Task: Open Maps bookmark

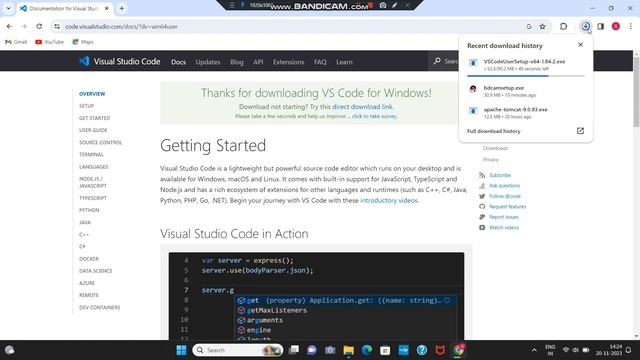Action: pyautogui.click(x=83, y=42)
